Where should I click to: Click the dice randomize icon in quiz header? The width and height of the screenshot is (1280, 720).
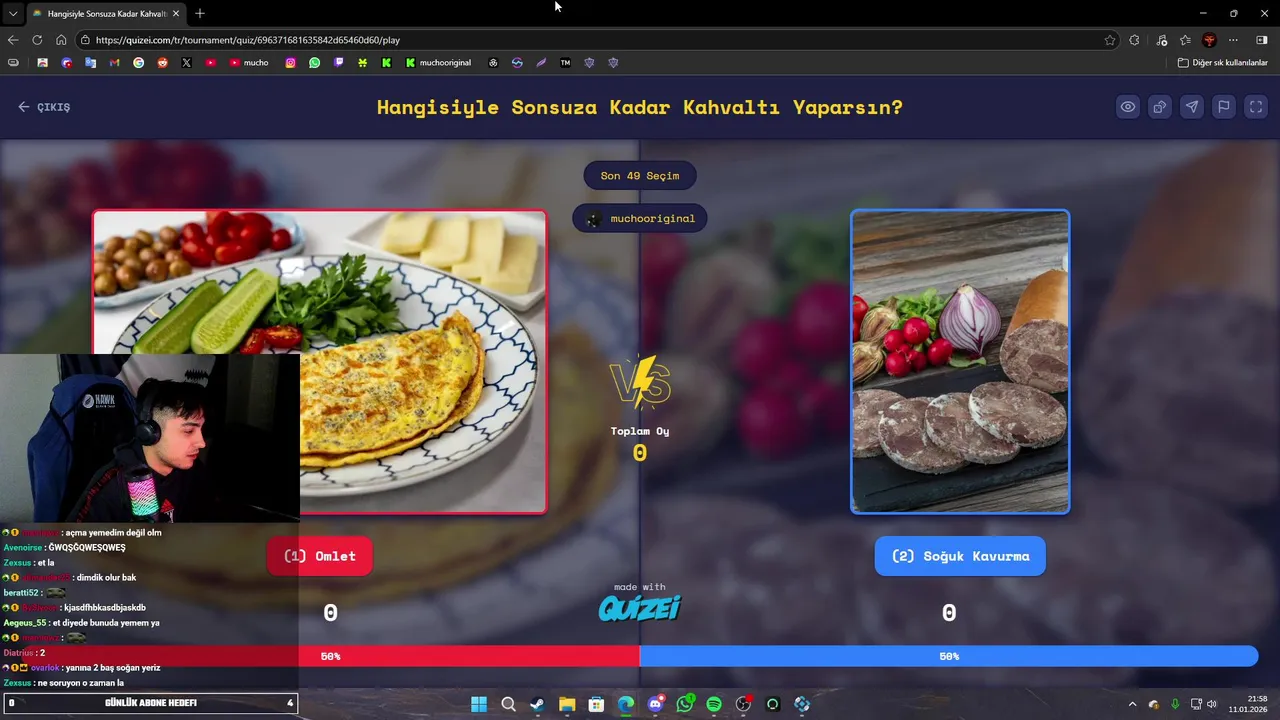pos(1160,107)
